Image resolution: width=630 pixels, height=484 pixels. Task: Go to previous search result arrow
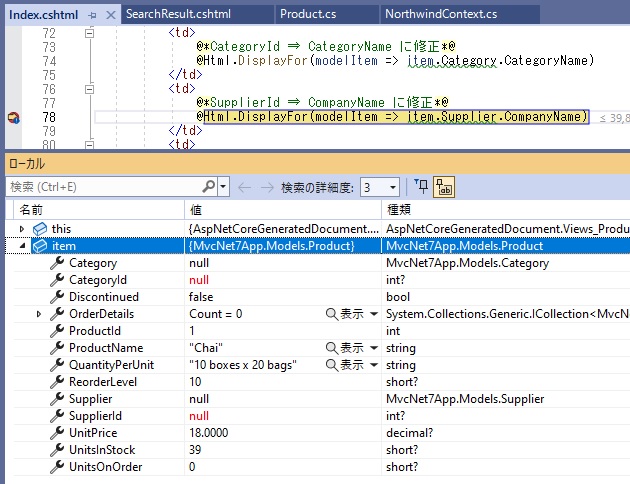(244, 187)
